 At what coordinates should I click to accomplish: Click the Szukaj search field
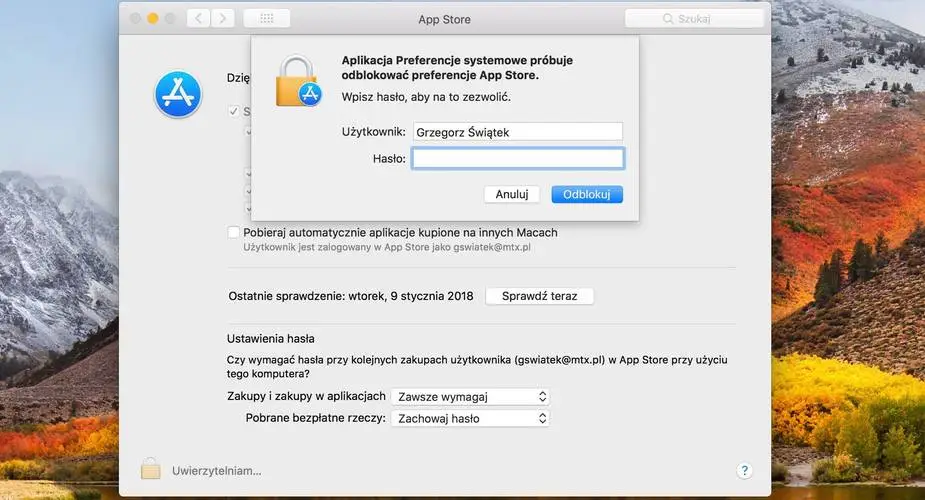click(694, 19)
